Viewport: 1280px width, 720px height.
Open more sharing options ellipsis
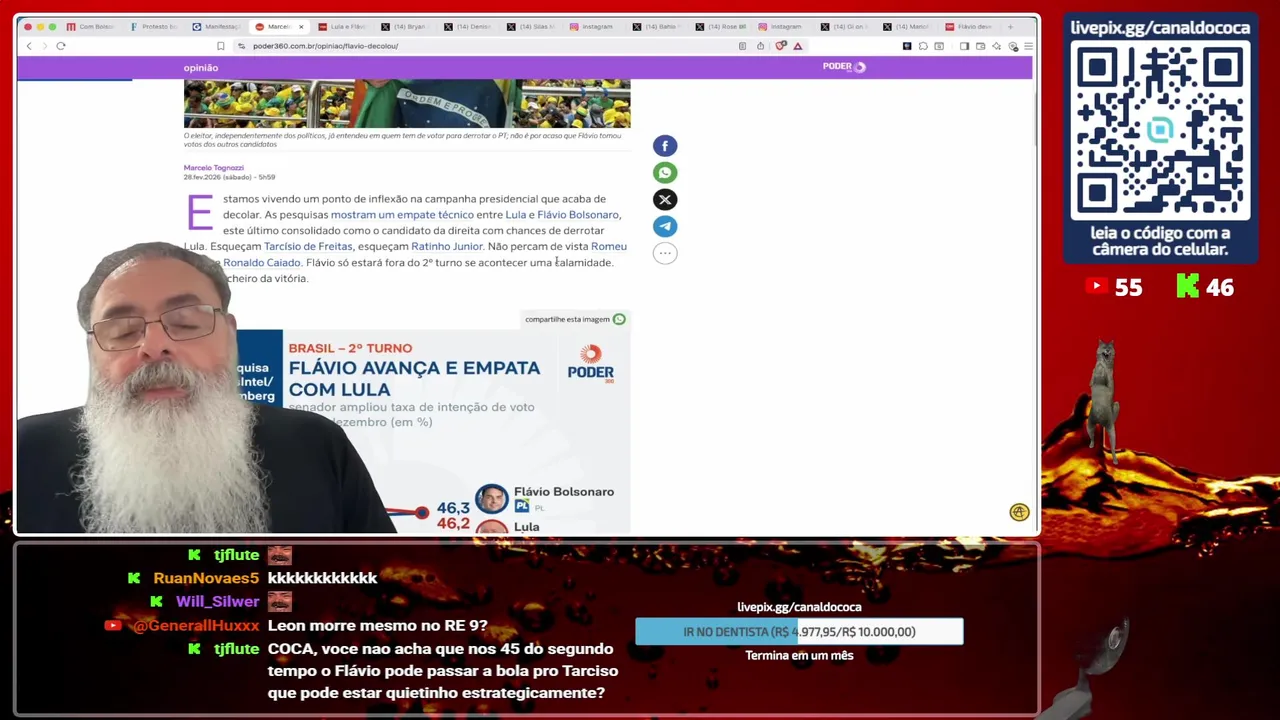point(665,253)
